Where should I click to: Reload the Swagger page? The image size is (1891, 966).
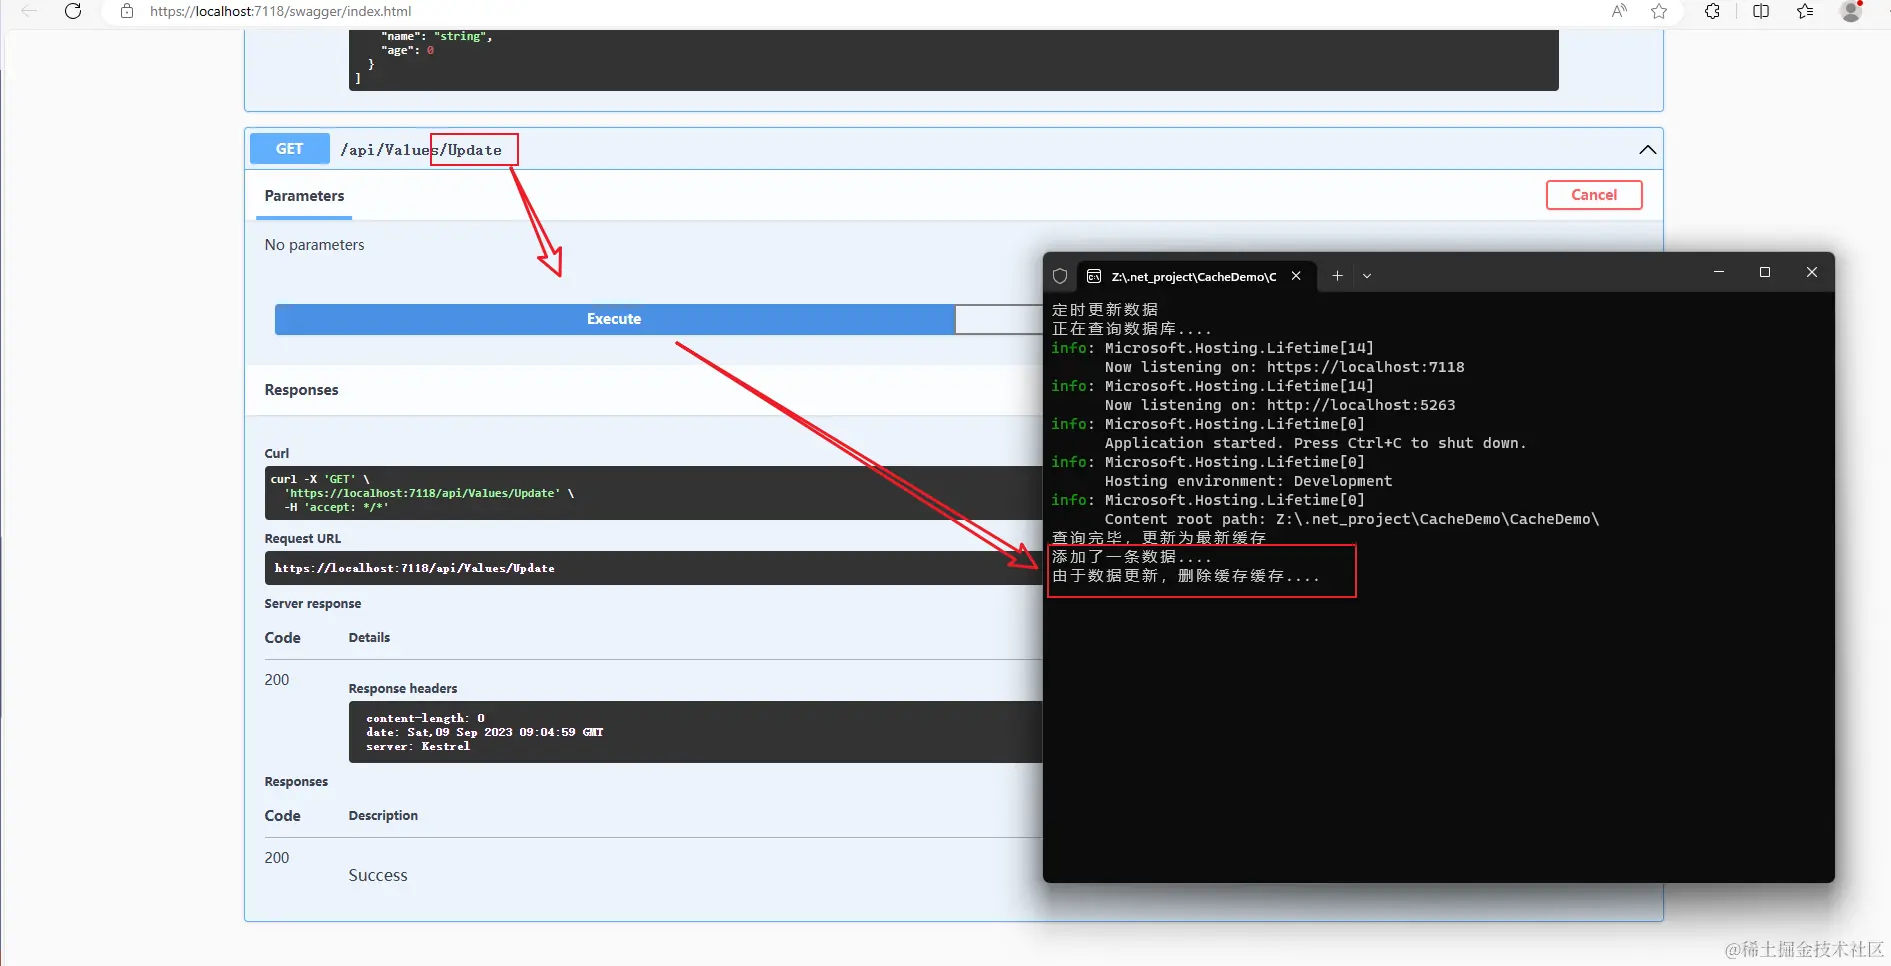[73, 11]
